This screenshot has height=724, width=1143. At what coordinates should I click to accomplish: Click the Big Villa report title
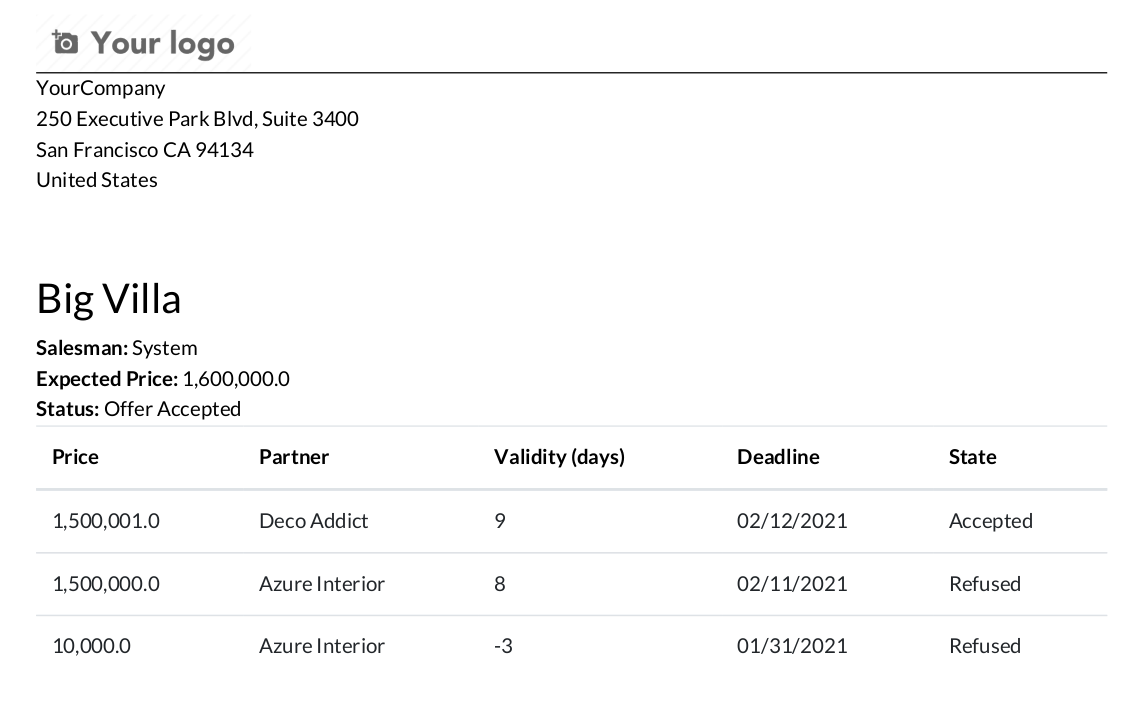(108, 297)
